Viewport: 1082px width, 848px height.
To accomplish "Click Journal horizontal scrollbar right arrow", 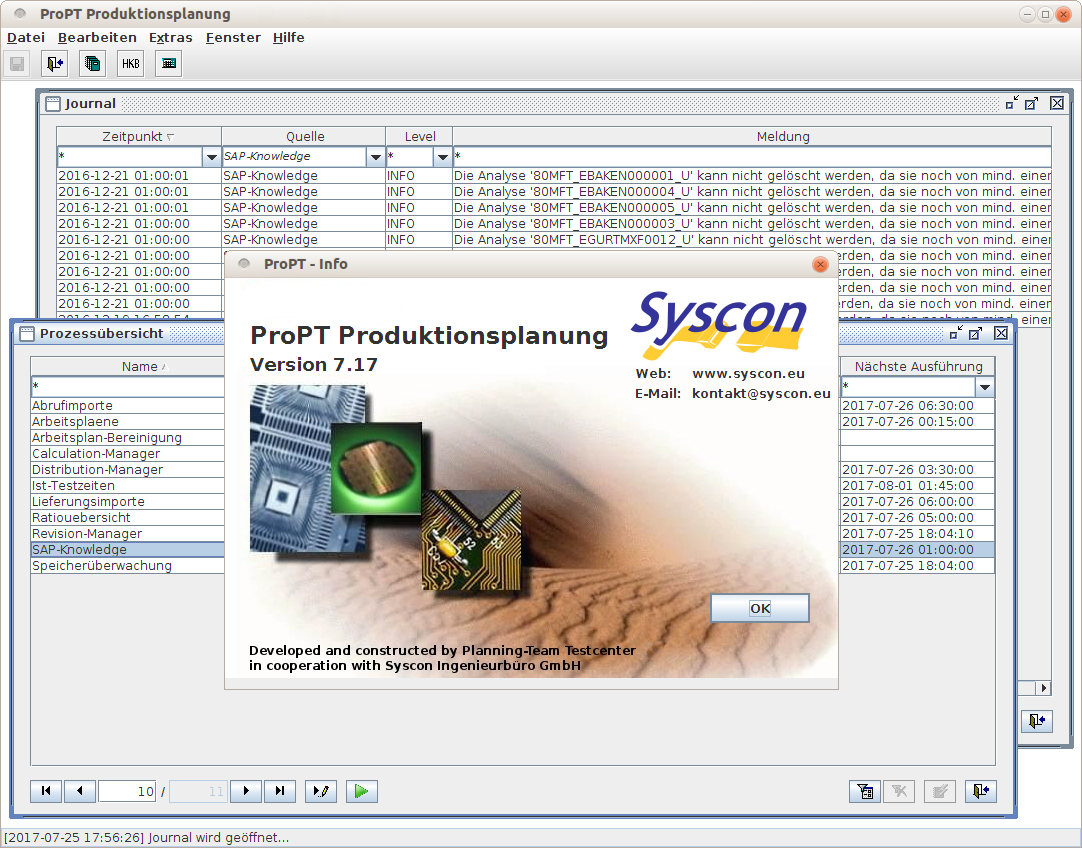I will 1043,688.
